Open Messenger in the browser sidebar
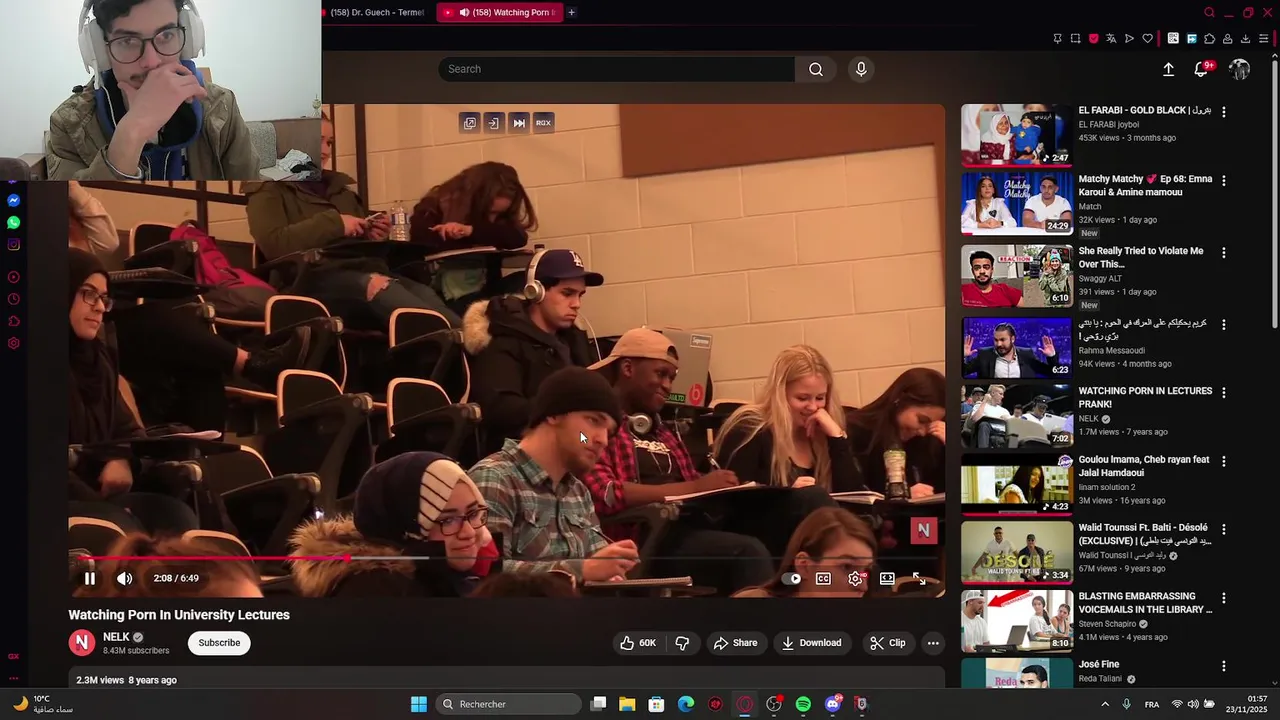This screenshot has width=1280, height=720. (x=13, y=201)
